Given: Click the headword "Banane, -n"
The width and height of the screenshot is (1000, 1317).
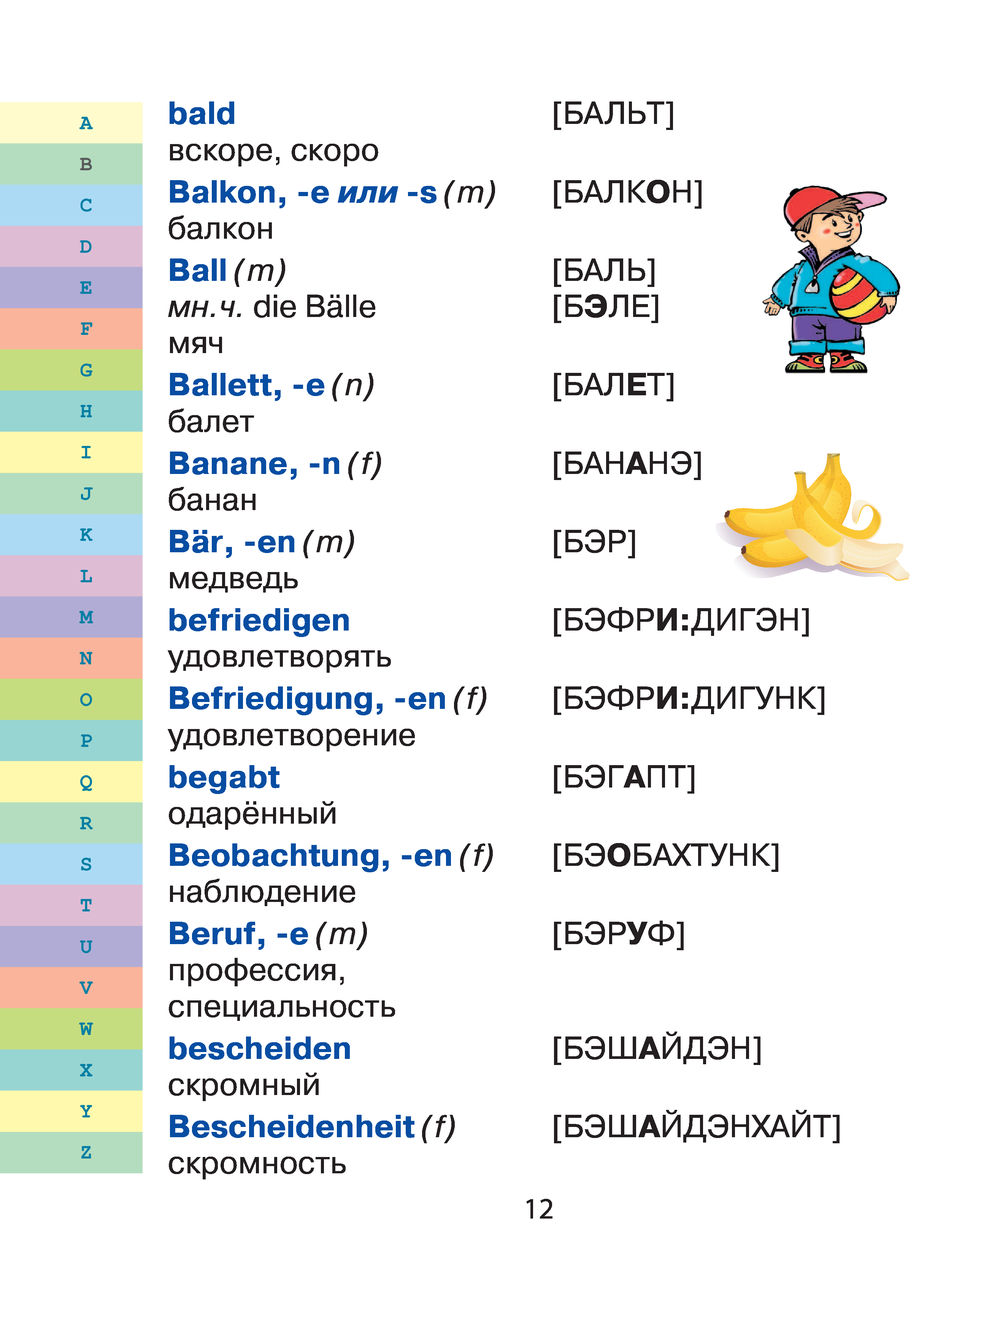Looking at the screenshot, I should (254, 464).
